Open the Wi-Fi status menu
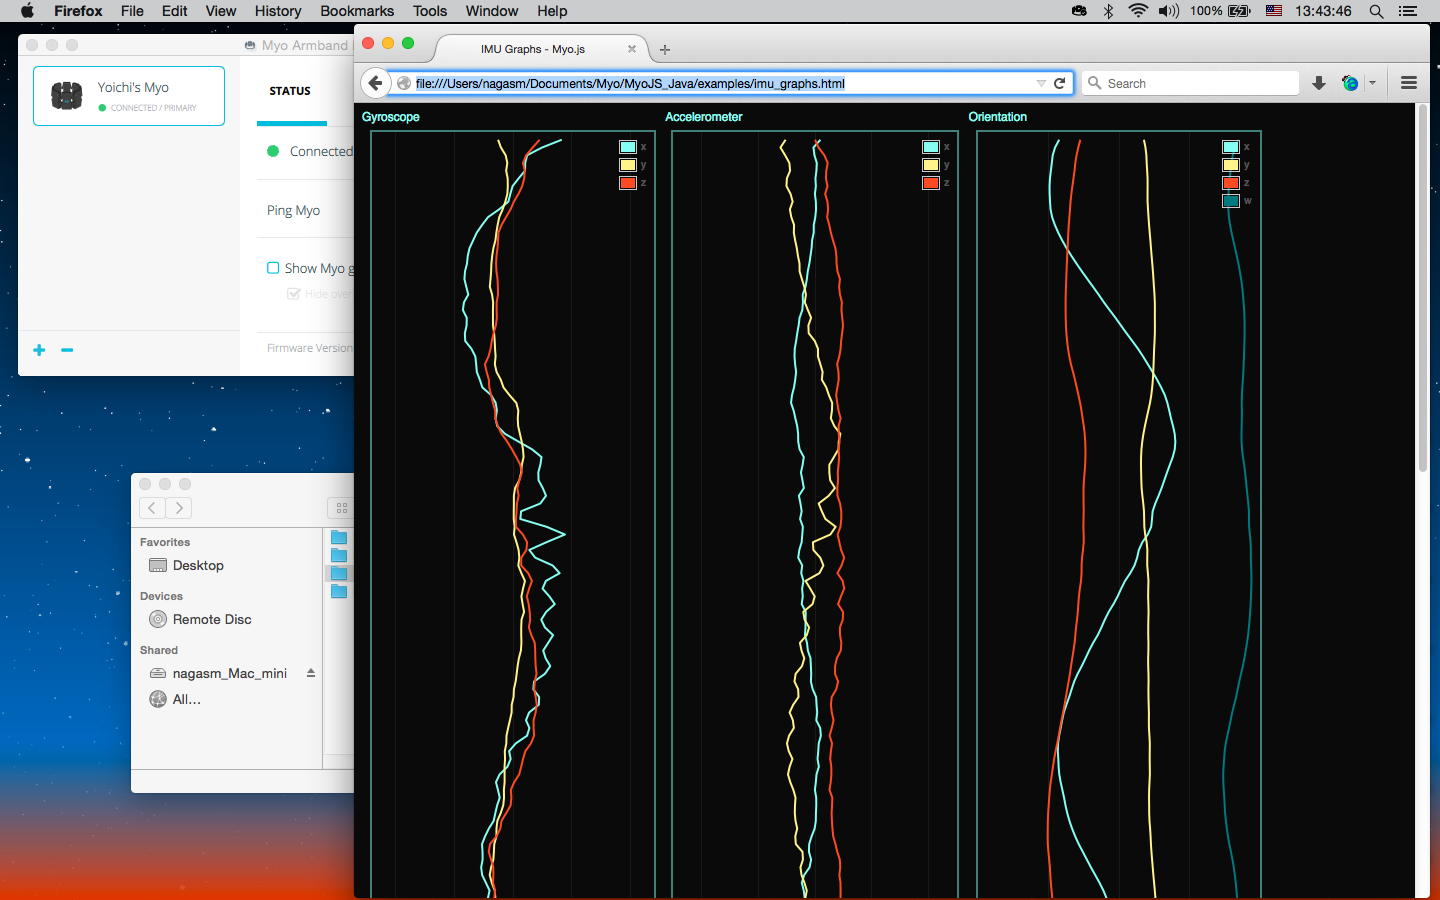Viewport: 1440px width, 900px height. 1138,11
